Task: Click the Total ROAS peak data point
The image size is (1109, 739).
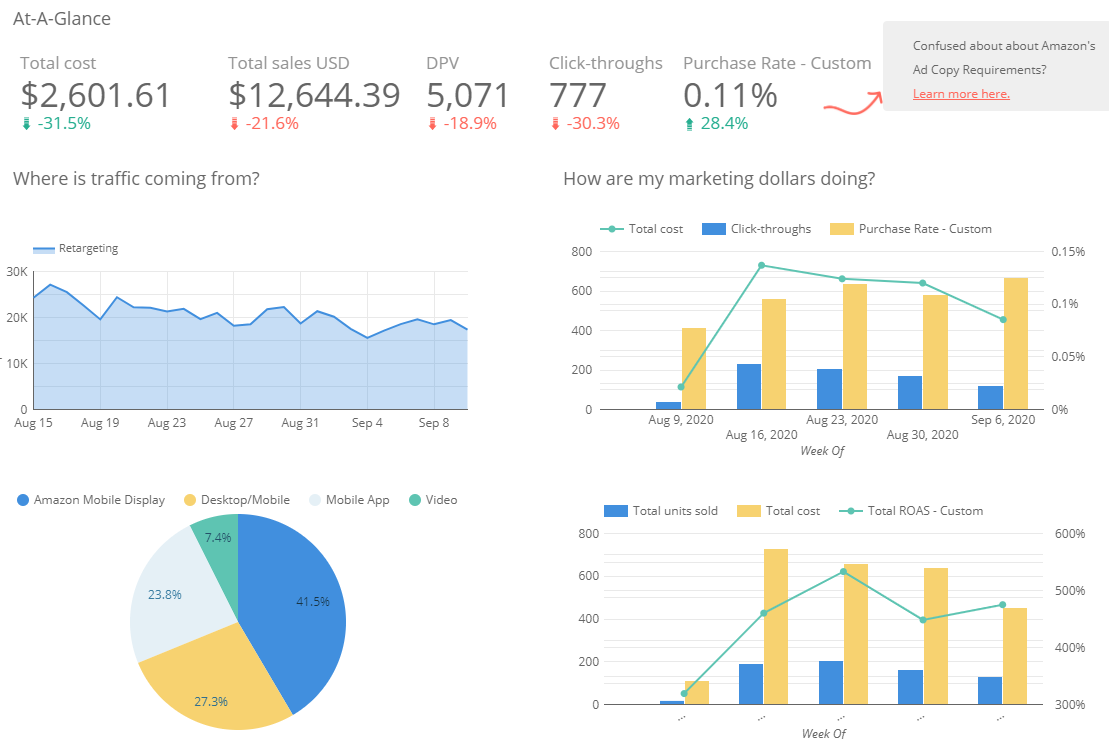Action: tap(843, 571)
